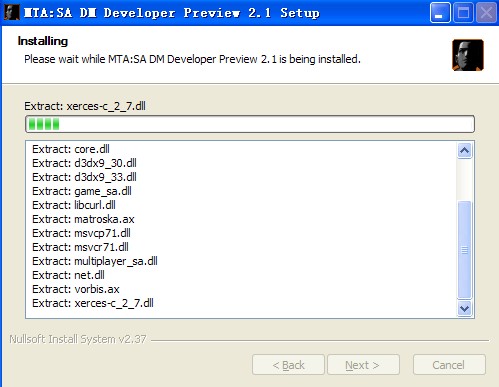Click the scrollbar track above the thumb
This screenshot has width=499, height=387.
tap(464, 180)
